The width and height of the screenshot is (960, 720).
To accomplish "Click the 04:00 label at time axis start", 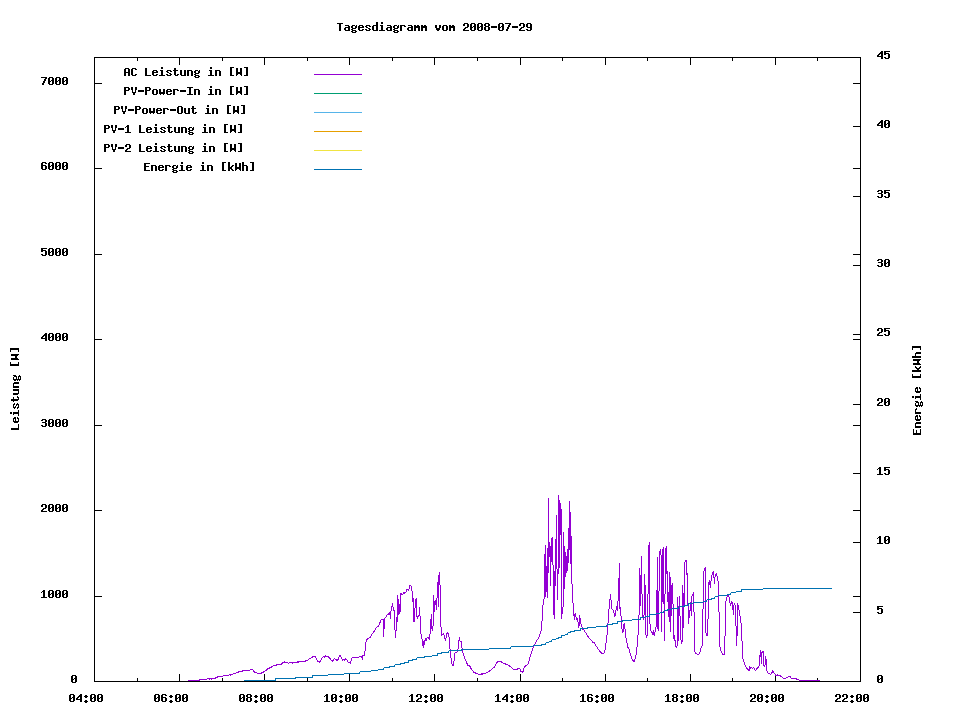I will [x=86, y=698].
